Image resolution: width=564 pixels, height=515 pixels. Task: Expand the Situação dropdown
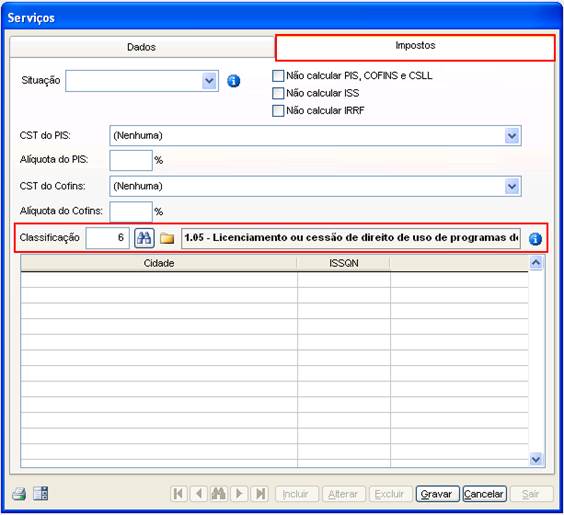[210, 81]
